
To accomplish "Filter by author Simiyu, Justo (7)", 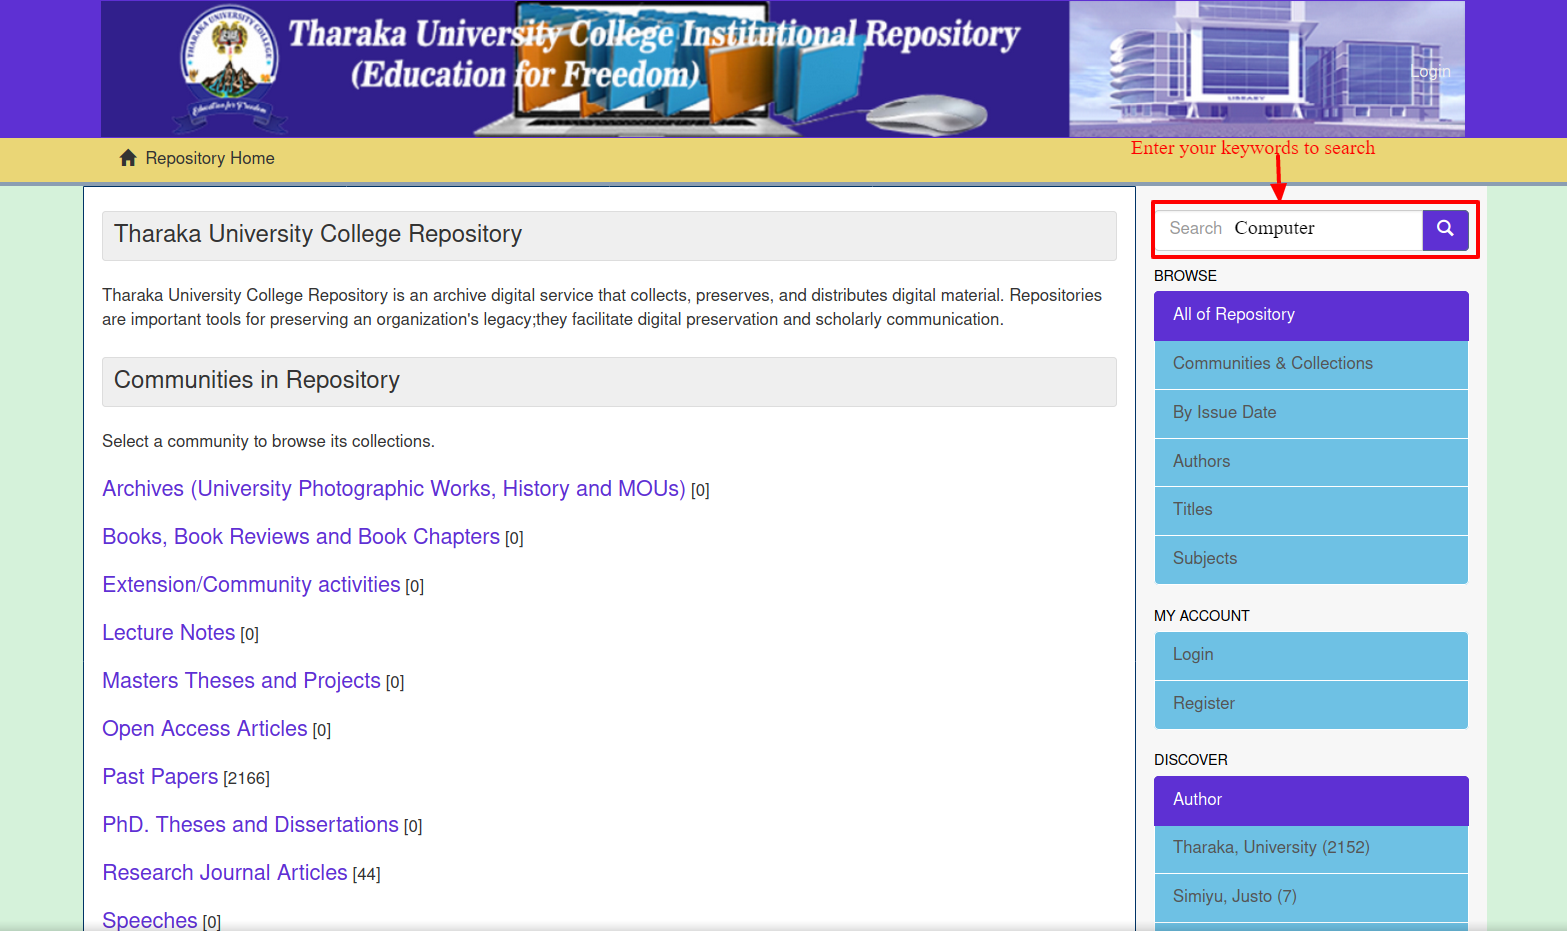I will pos(1311,897).
